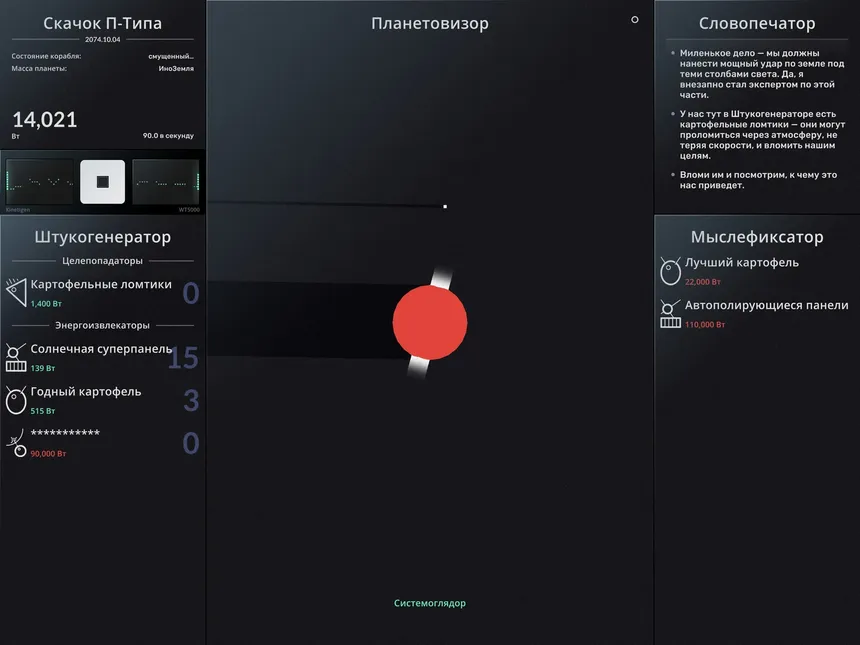
Task: Click the Картофельные ломтики triangle icon
Action: click(16, 292)
